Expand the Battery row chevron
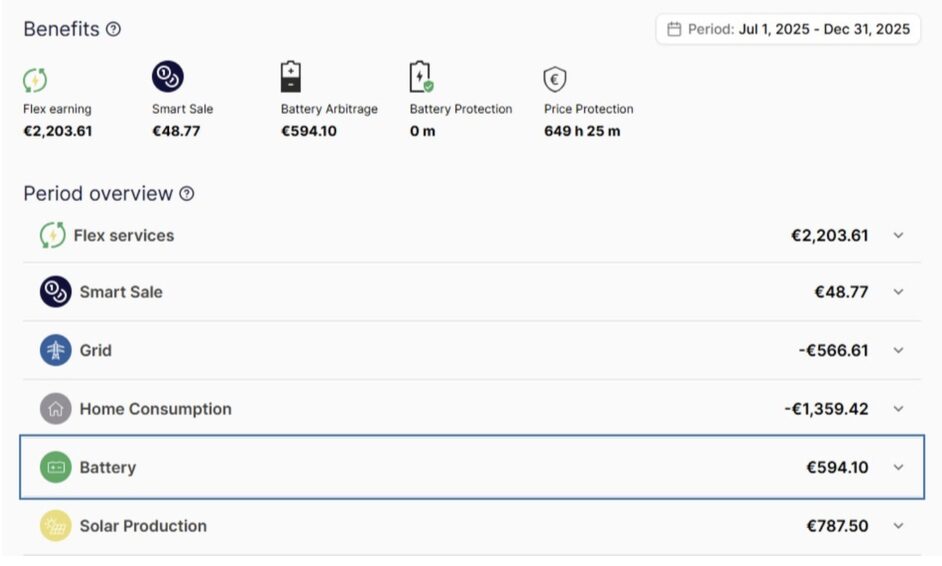942x566 pixels. coord(898,467)
